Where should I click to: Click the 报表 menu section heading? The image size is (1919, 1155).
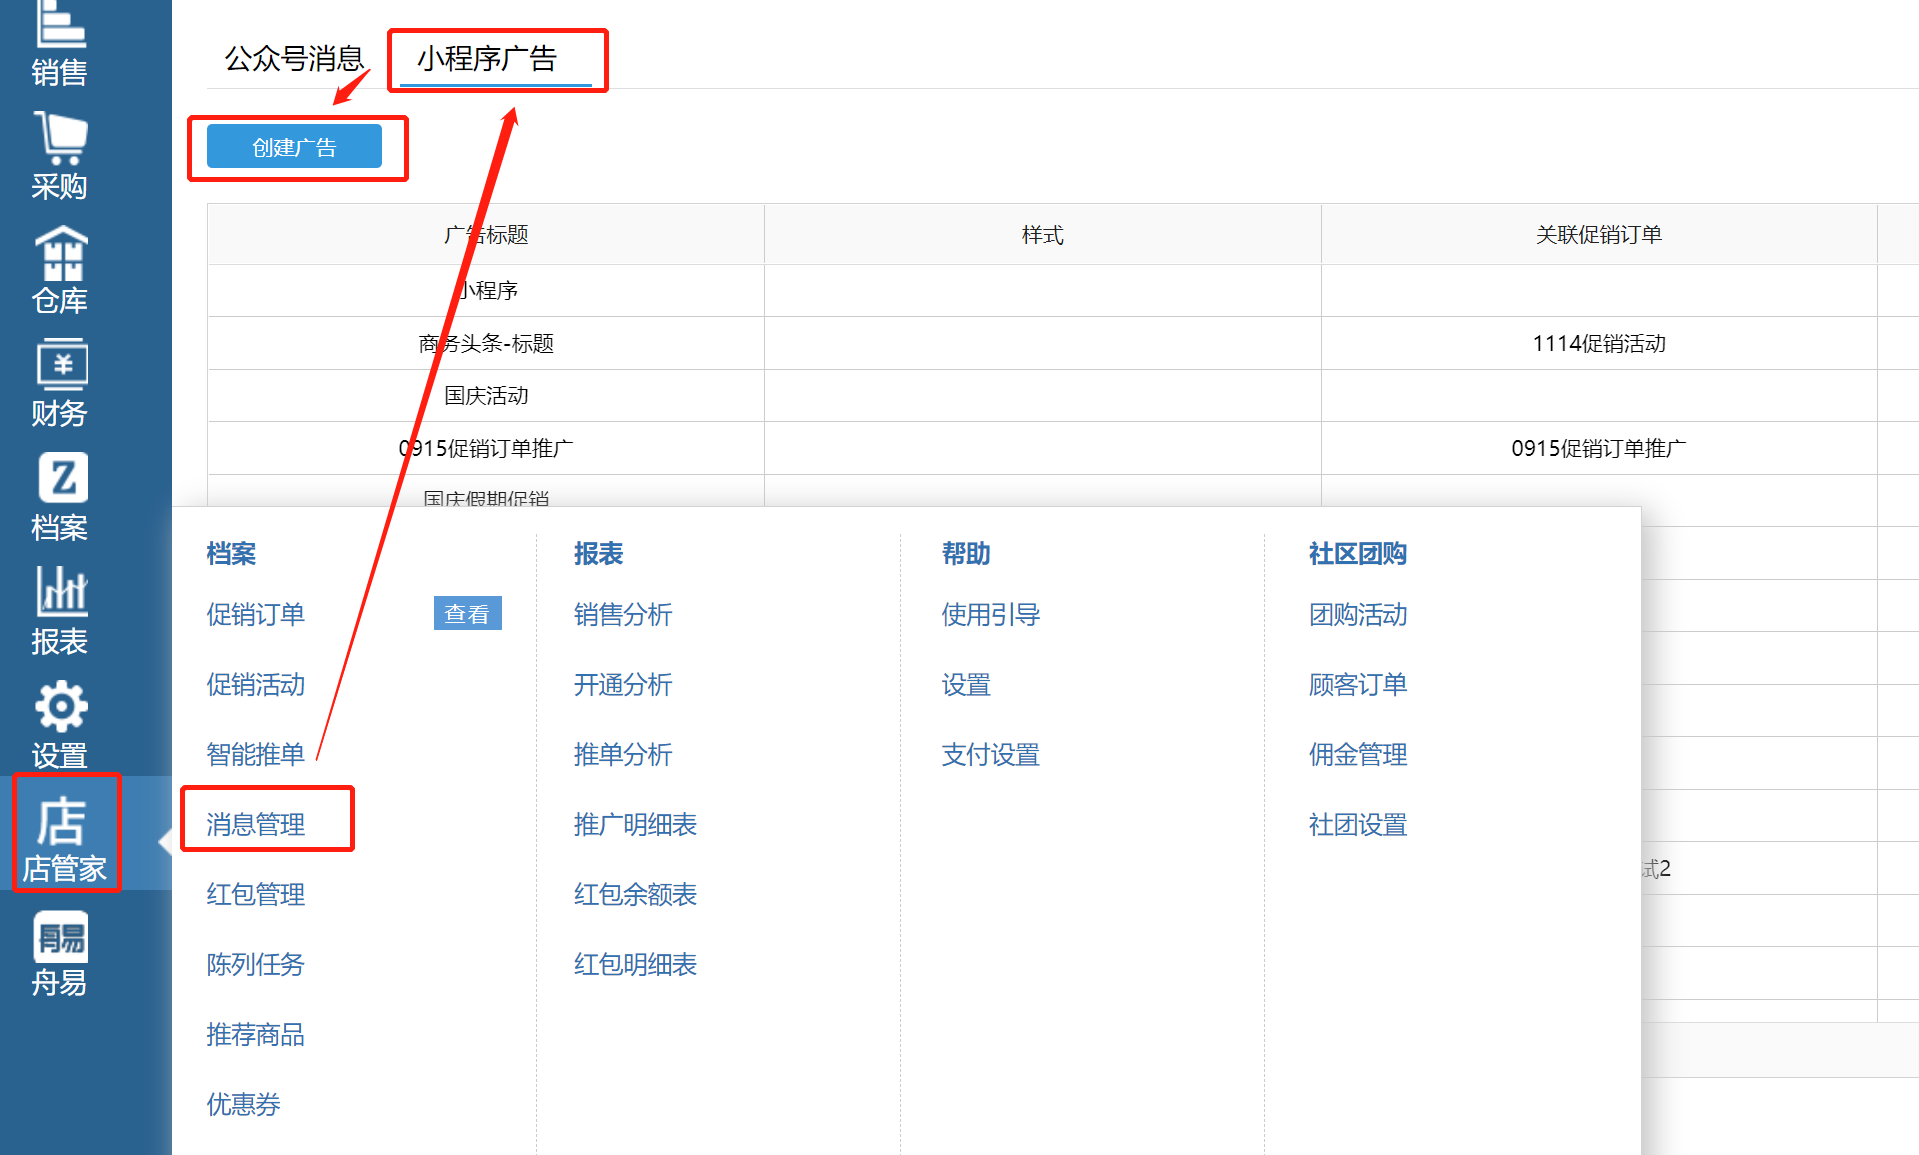point(598,553)
